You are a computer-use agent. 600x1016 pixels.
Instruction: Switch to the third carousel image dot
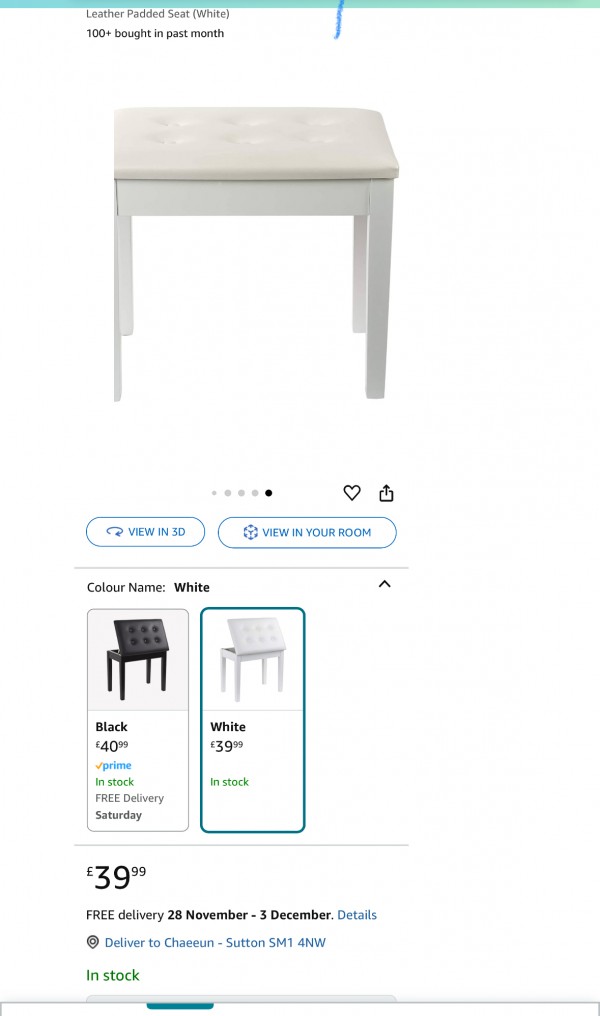[241, 493]
